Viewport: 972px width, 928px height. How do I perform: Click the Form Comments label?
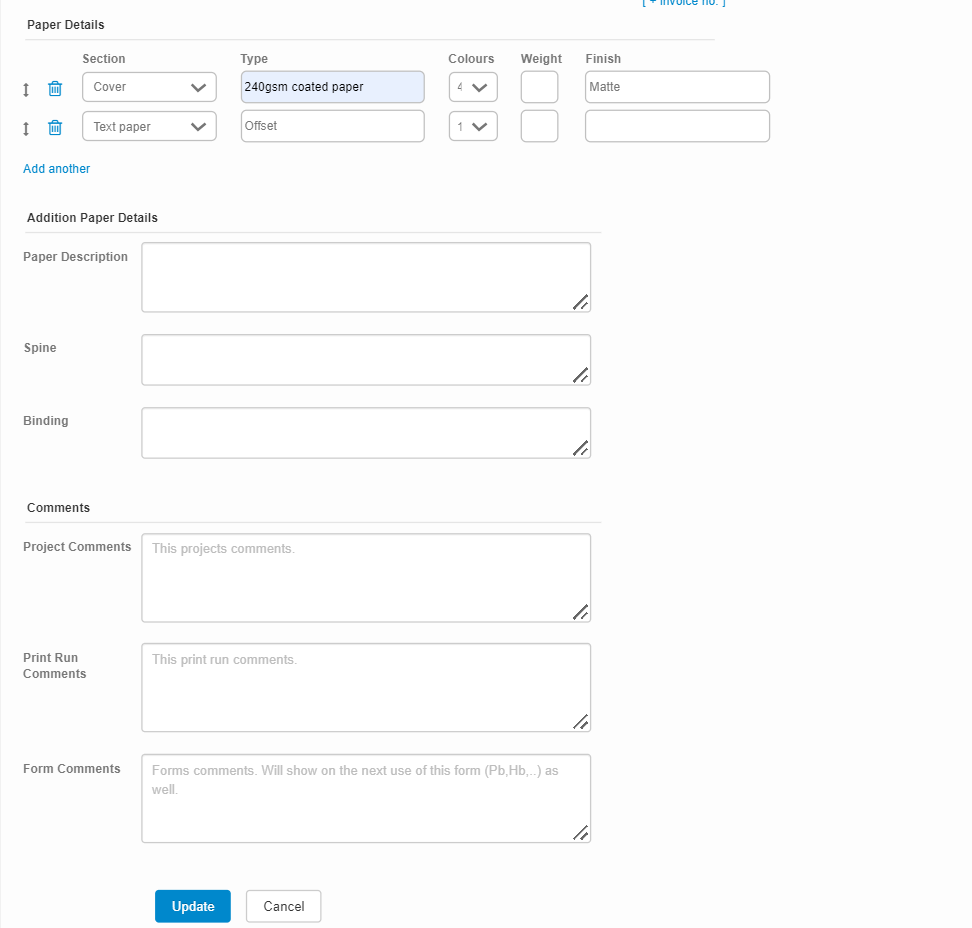coord(72,769)
